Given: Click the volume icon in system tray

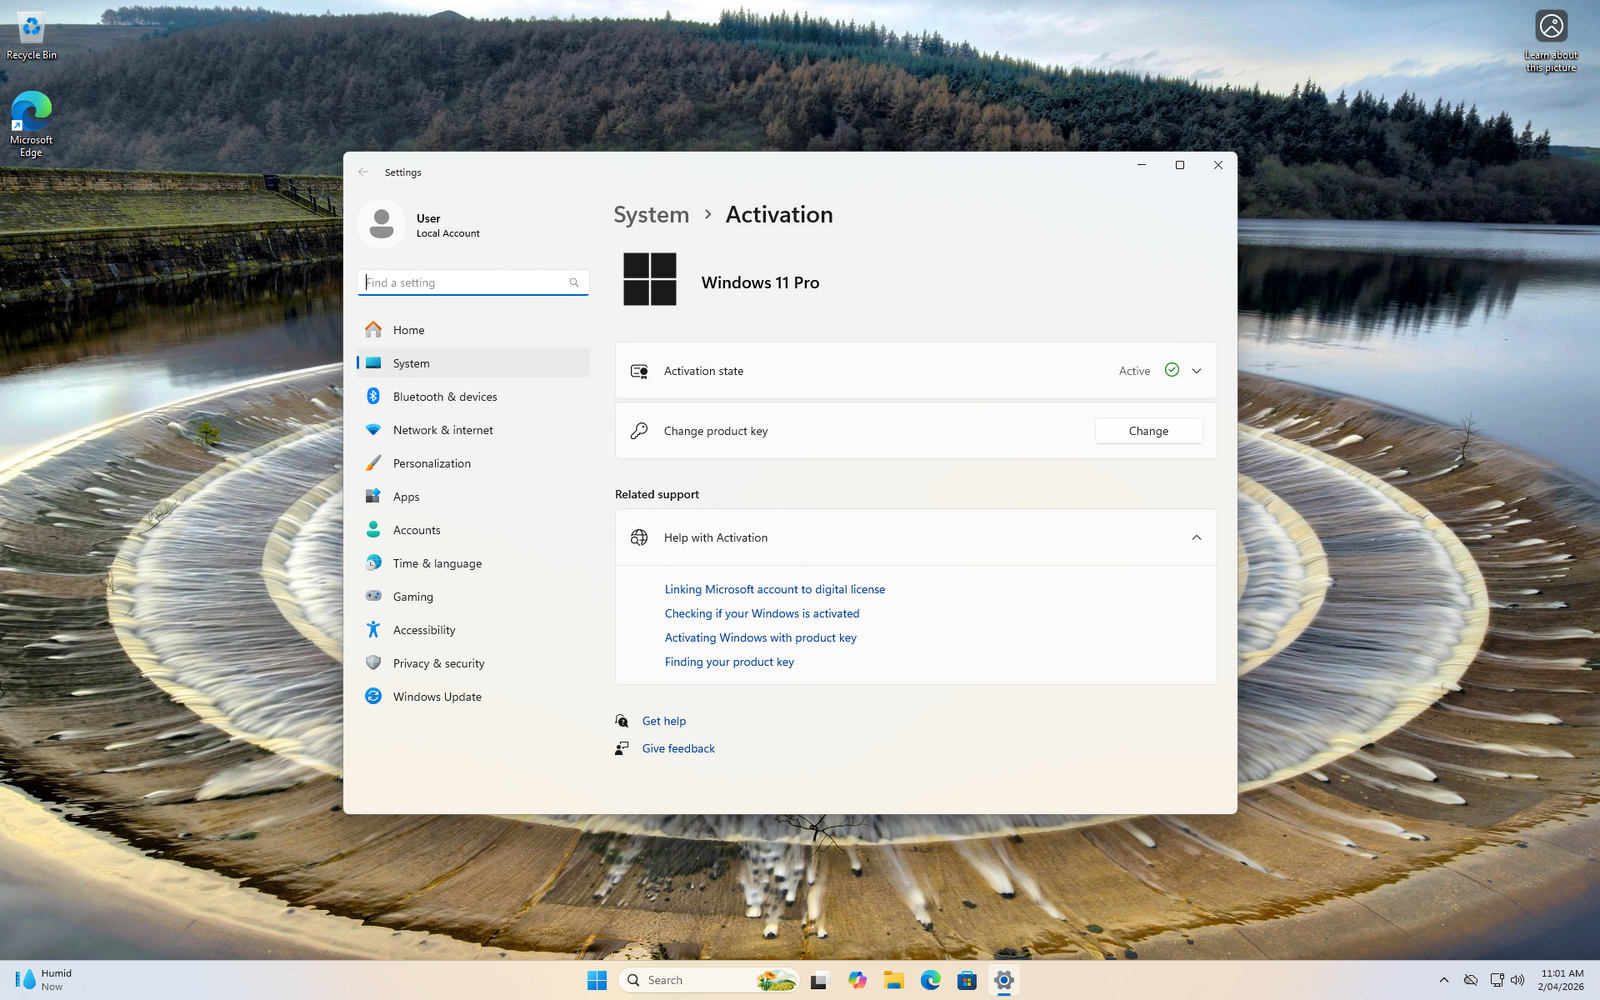Looking at the screenshot, I should point(1518,980).
